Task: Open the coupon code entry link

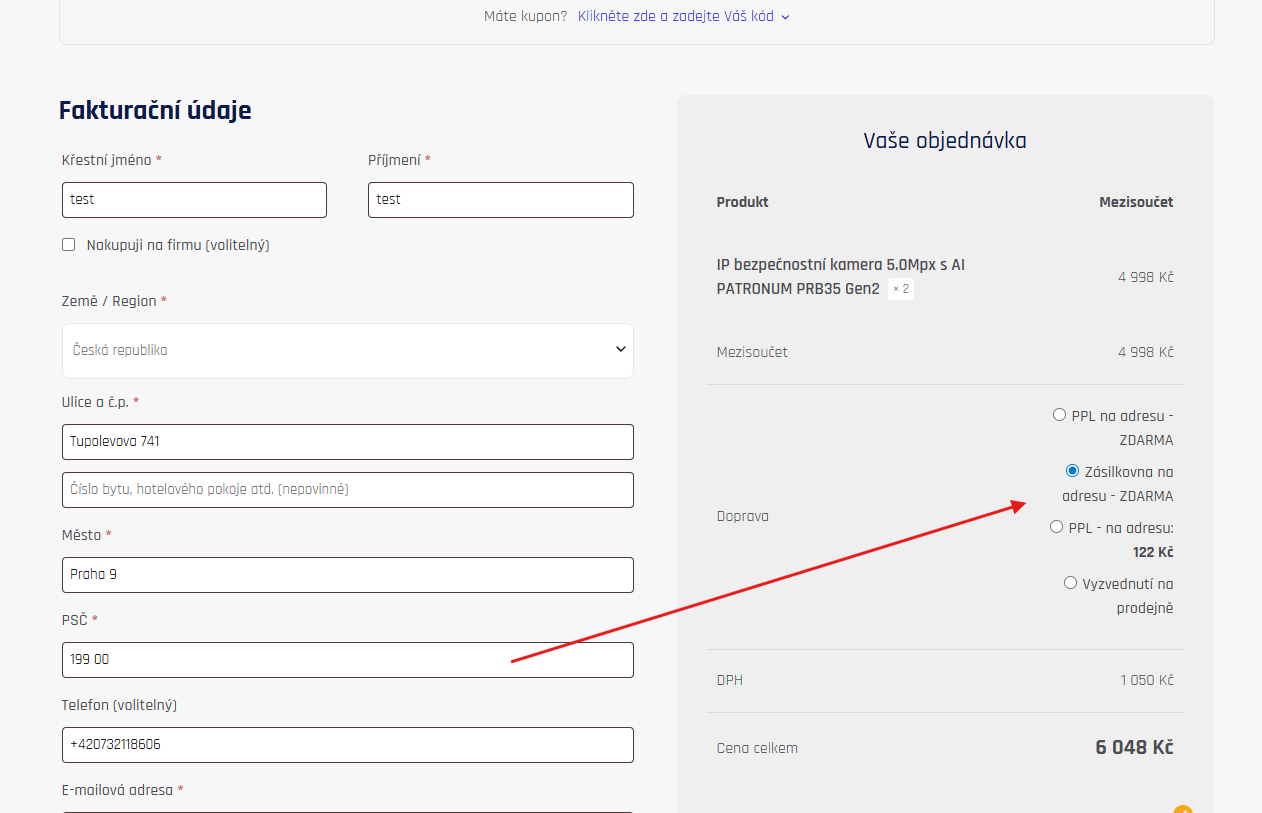Action: [676, 16]
